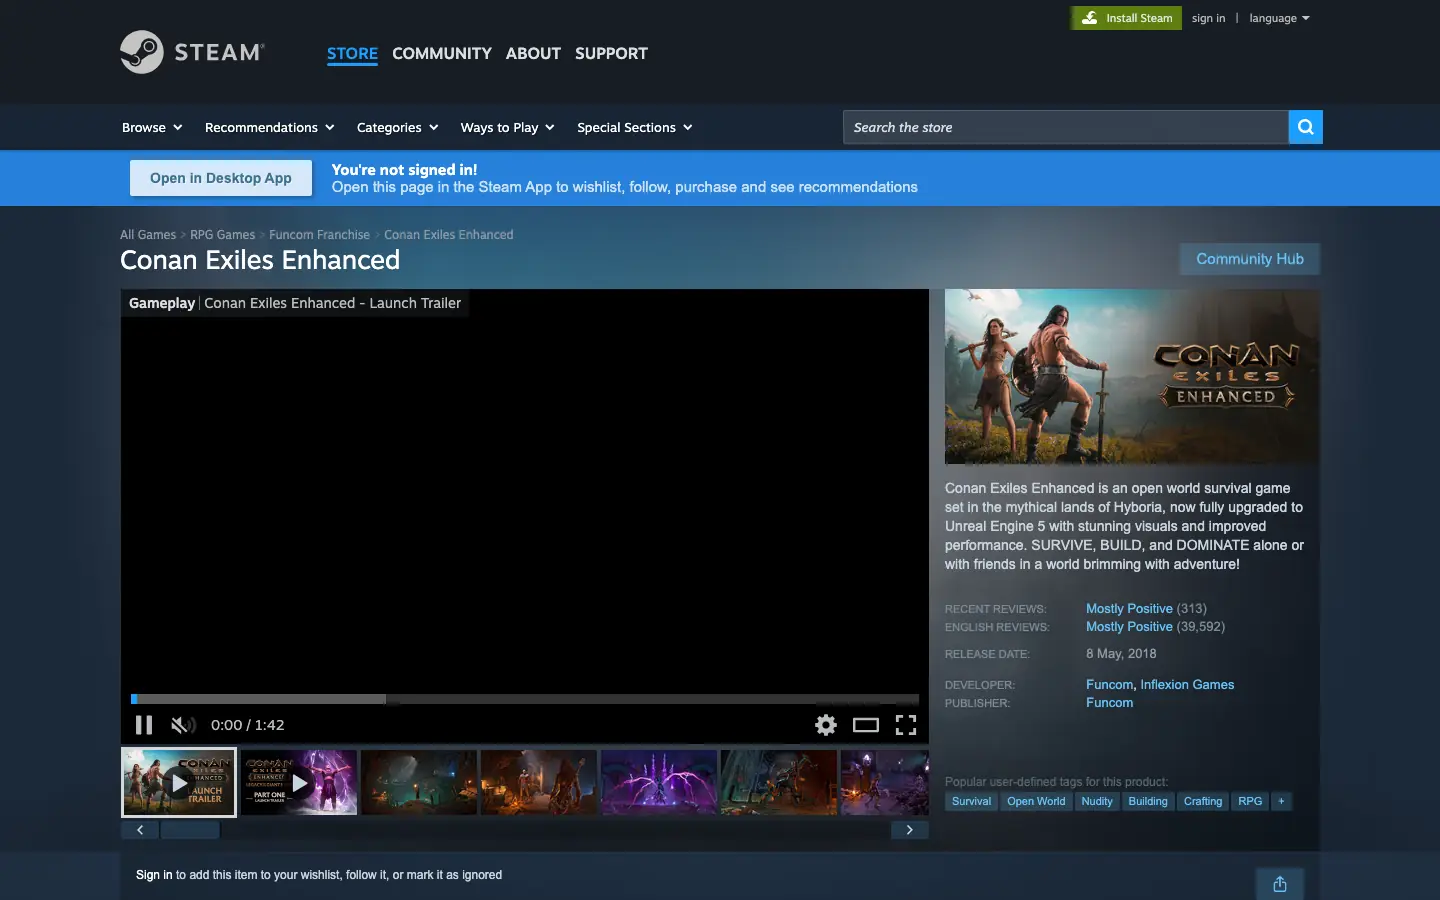Click Open in Desktop App
1440x900 pixels.
click(221, 178)
